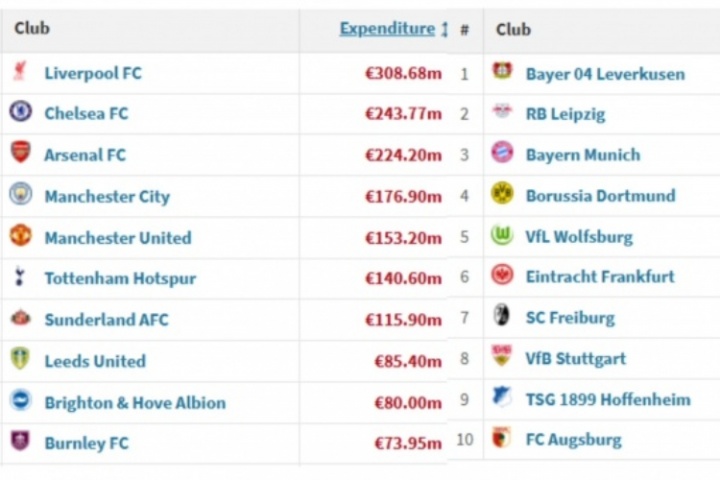The image size is (720, 480).
Task: Click the VfL Wolfsburg crest icon
Action: point(502,236)
